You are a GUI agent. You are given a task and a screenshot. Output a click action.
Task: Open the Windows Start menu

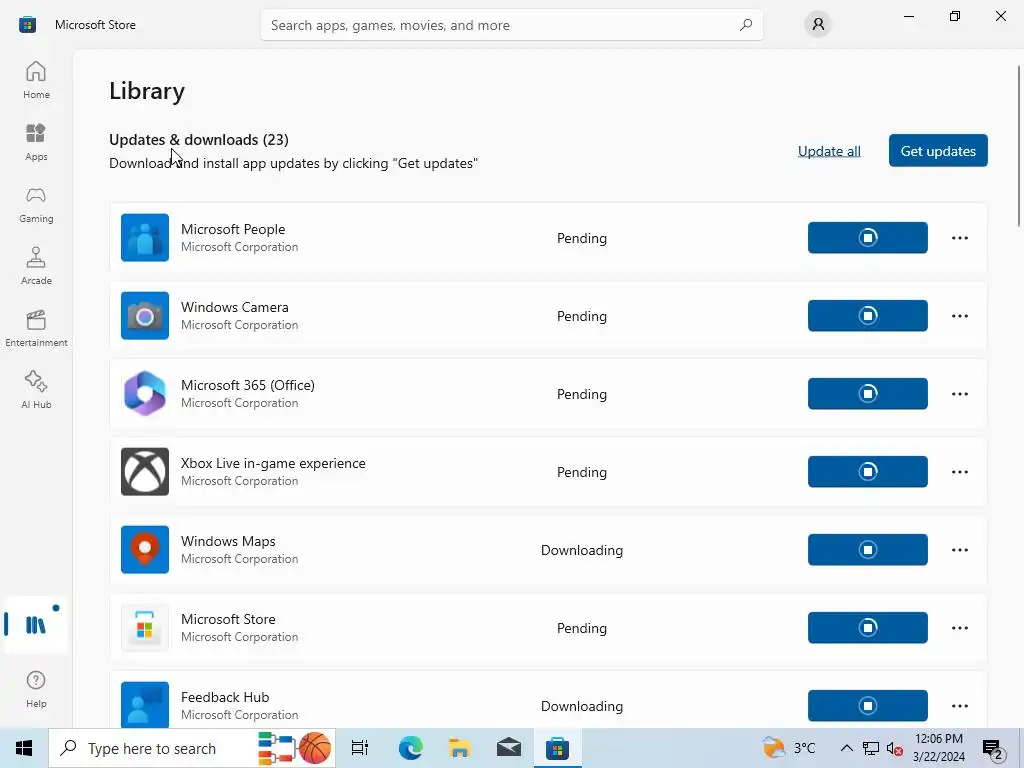[x=24, y=748]
